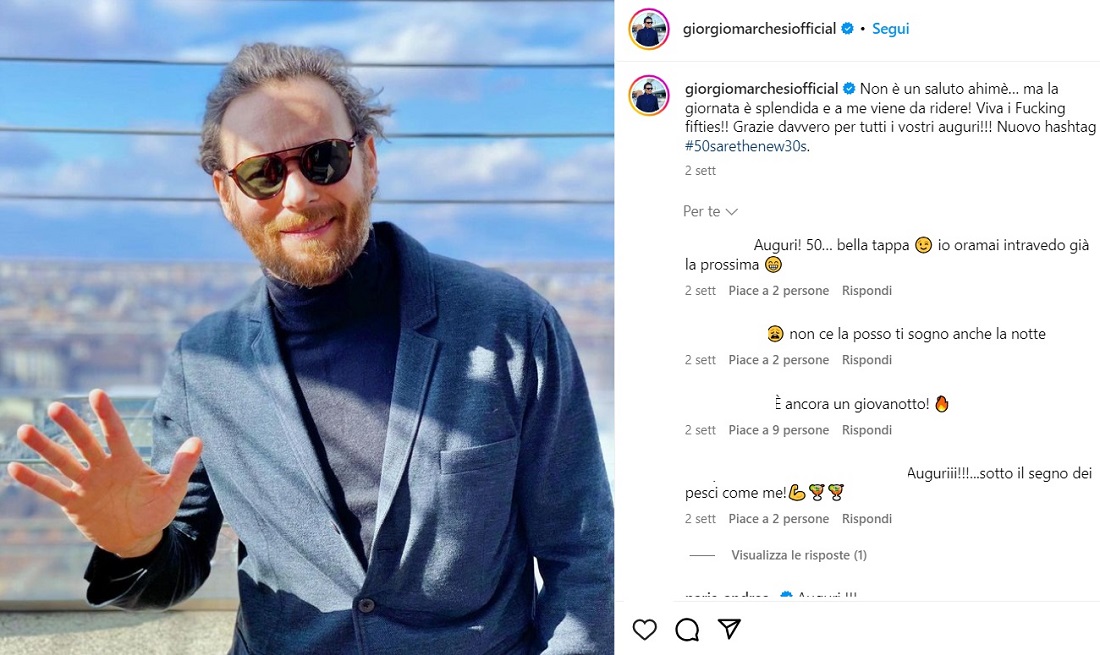Image resolution: width=1100 pixels, height=655 pixels.
Task: View likes on the "bella tappa" comment
Action: 778,291
